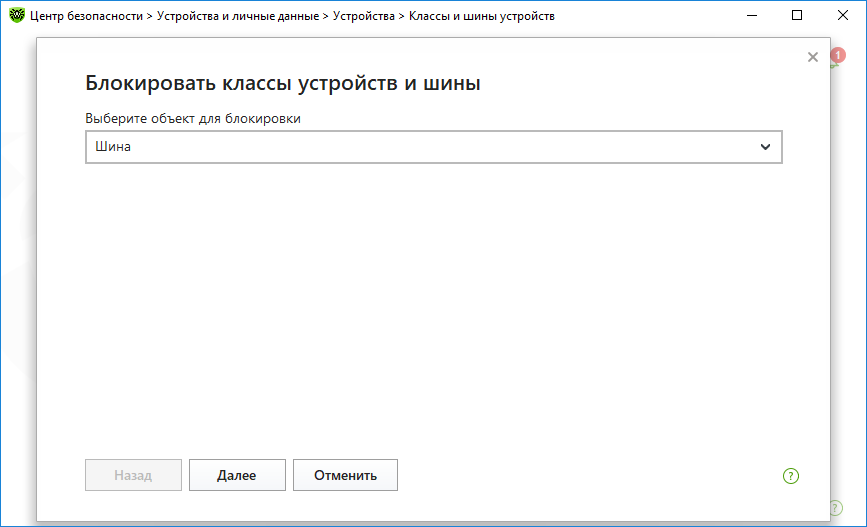Click Классы и шины устройств breadcrumb
Viewport: 867px width, 527px height.
point(482,16)
